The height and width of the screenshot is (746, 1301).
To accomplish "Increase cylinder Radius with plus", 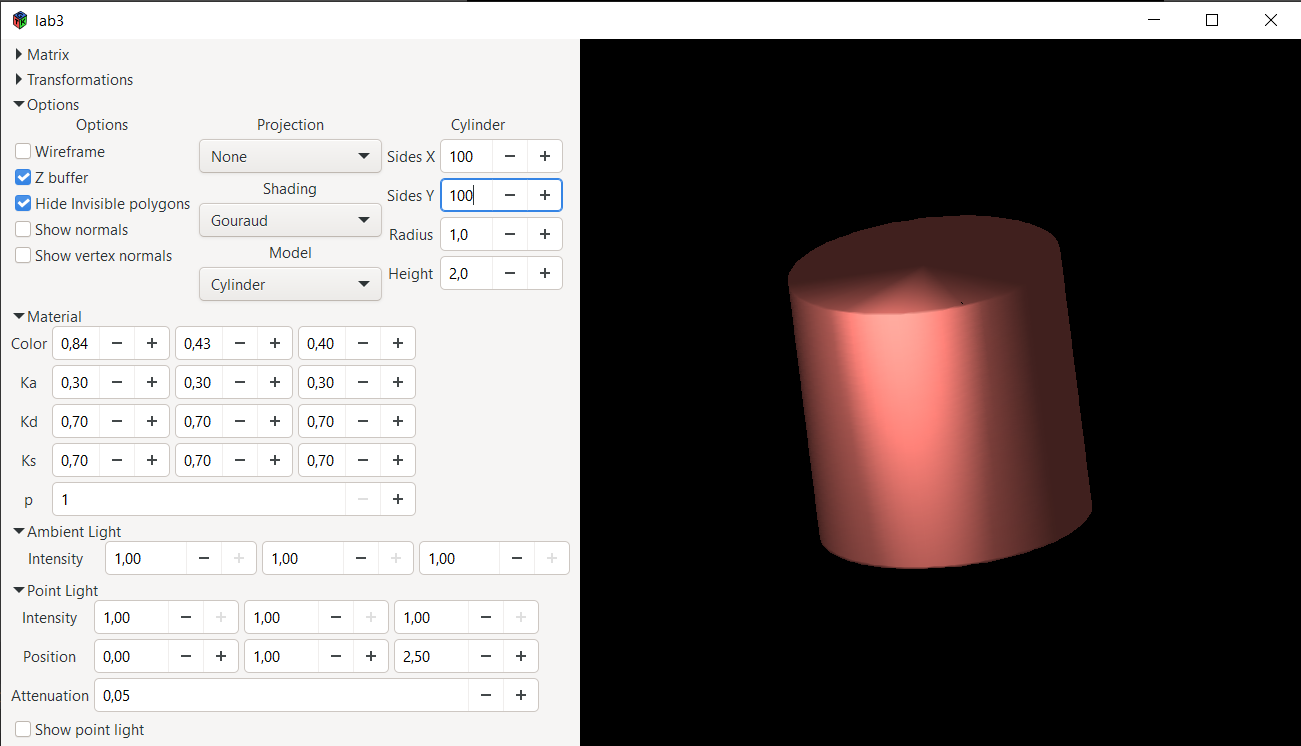I will tap(545, 234).
